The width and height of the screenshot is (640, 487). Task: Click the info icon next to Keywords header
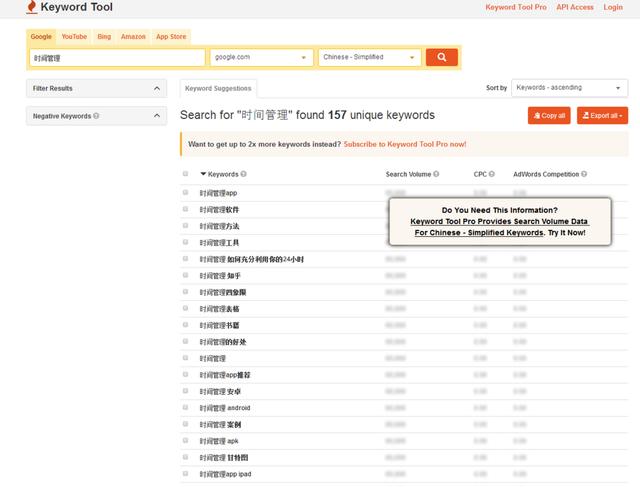coord(243,174)
